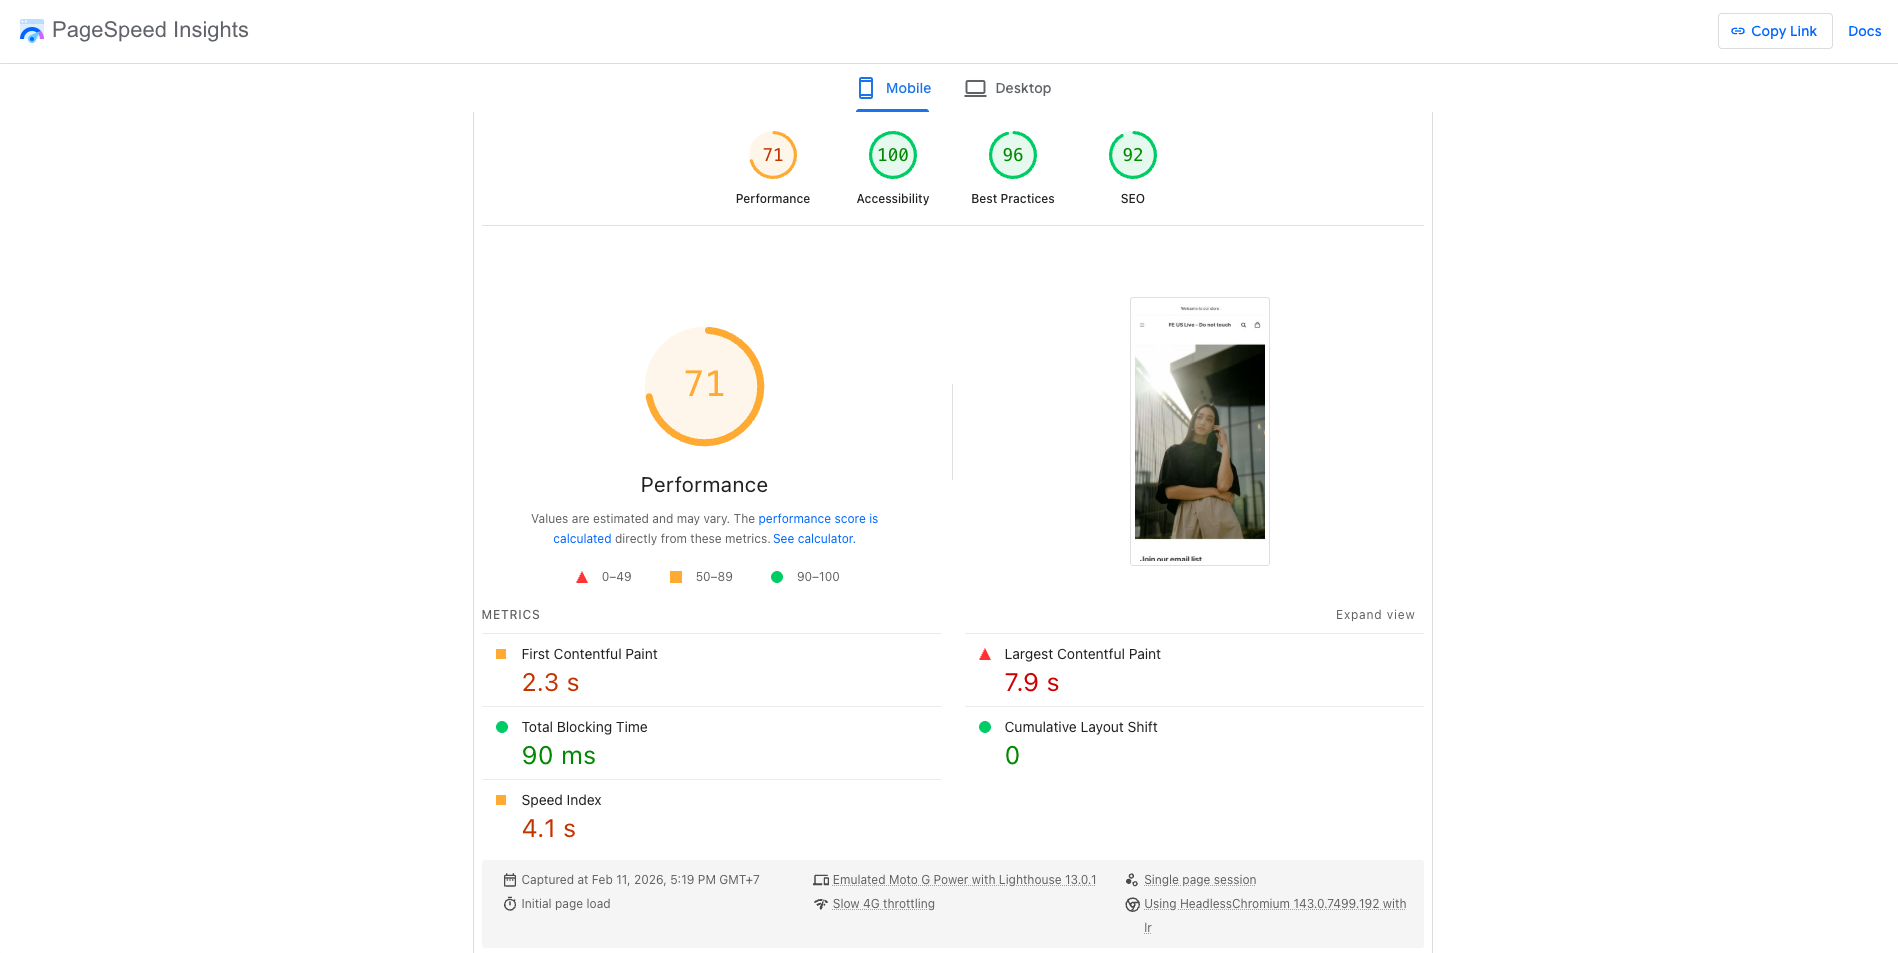Click the METRICS section heading
This screenshot has height=953, width=1898.
[511, 615]
